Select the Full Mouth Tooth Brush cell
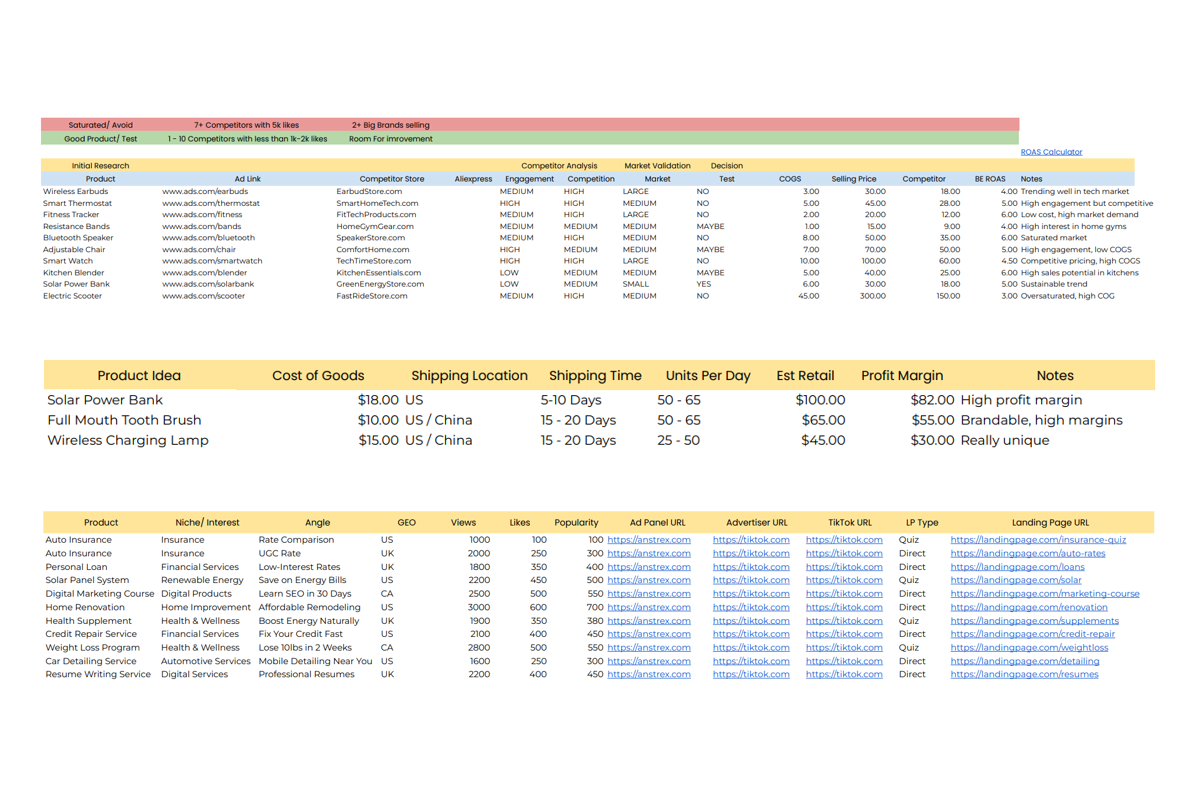This screenshot has width=1200, height=800. click(124, 420)
